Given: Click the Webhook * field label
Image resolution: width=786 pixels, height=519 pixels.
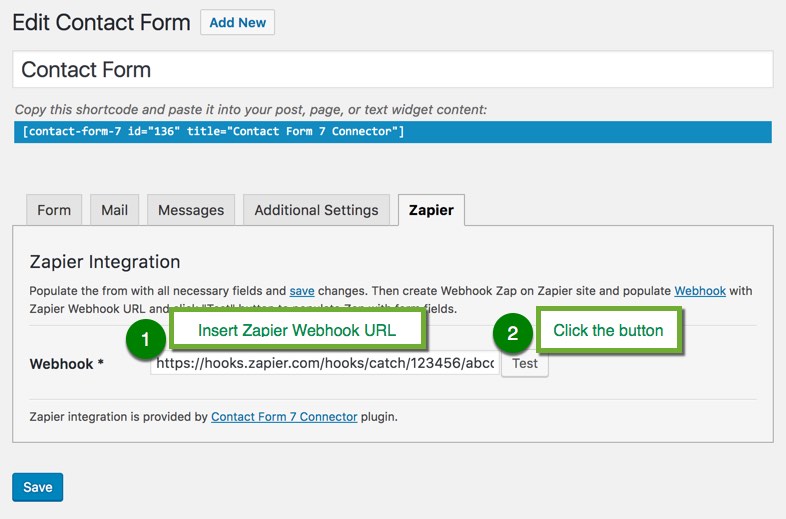Looking at the screenshot, I should 67,364.
